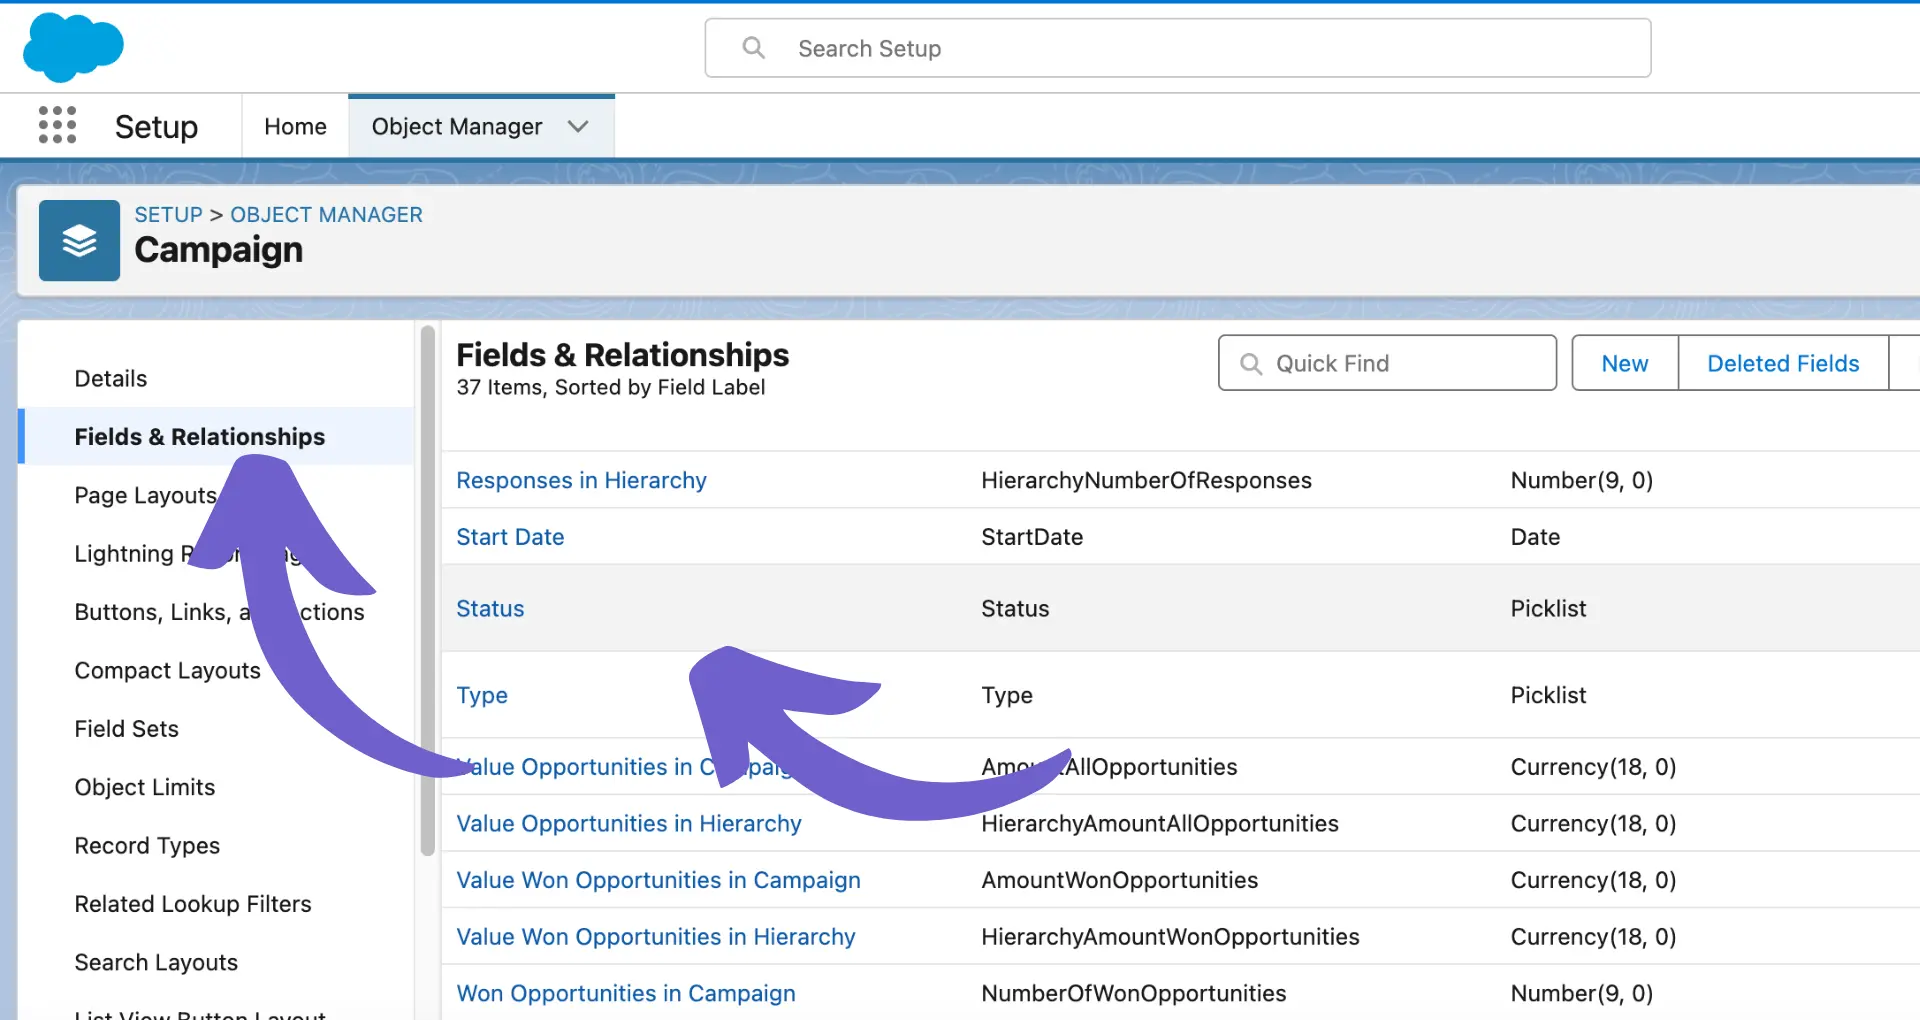Focus the Search Setup field
The height and width of the screenshot is (1020, 1920).
(1178, 48)
